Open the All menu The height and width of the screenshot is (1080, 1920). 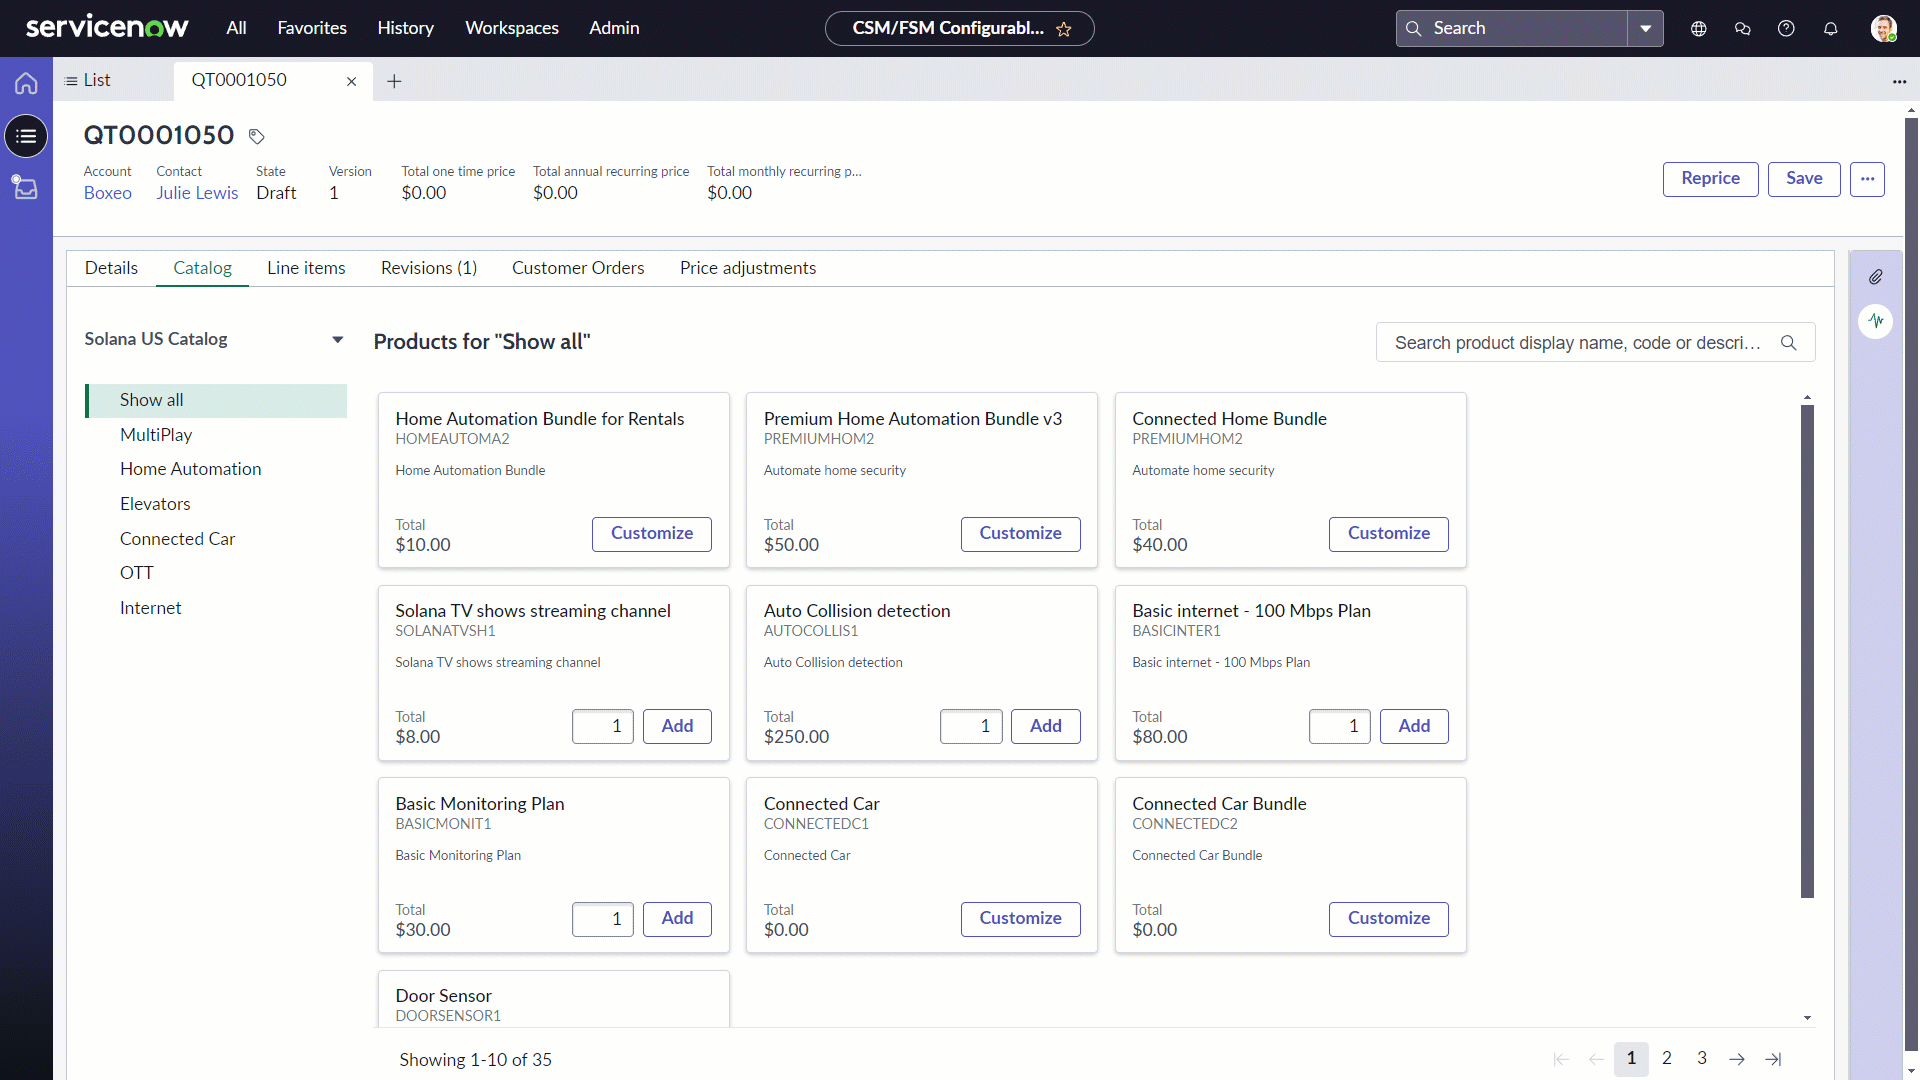[236, 28]
